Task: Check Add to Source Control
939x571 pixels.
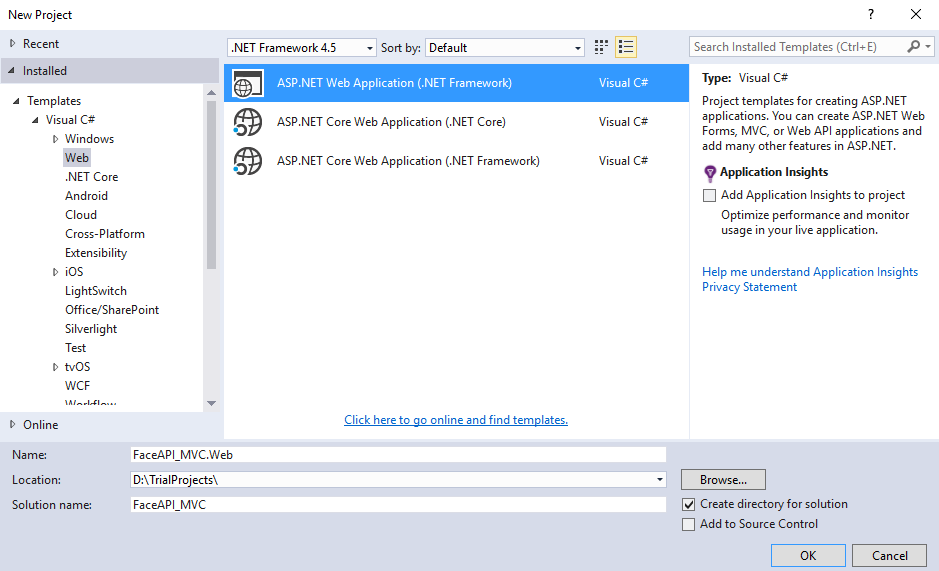Action: 689,524
